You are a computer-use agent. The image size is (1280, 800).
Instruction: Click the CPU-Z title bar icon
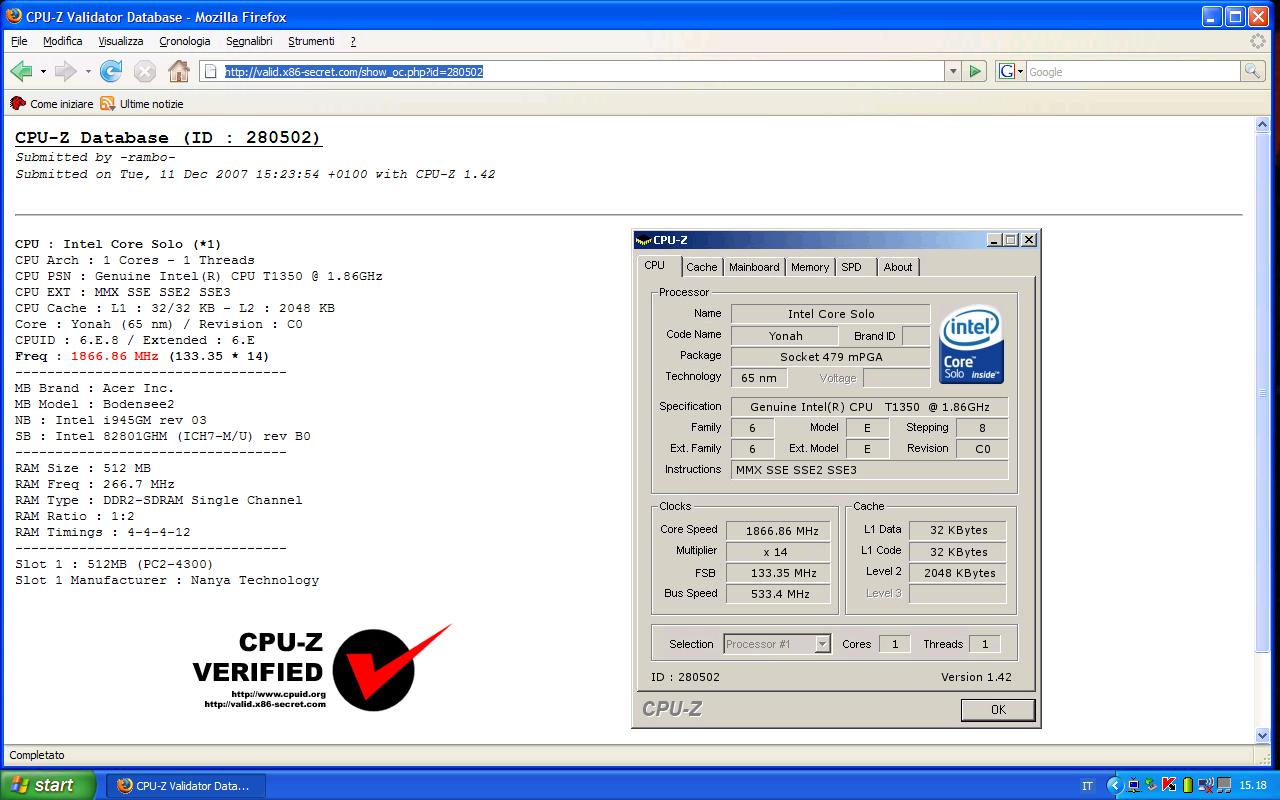click(645, 240)
